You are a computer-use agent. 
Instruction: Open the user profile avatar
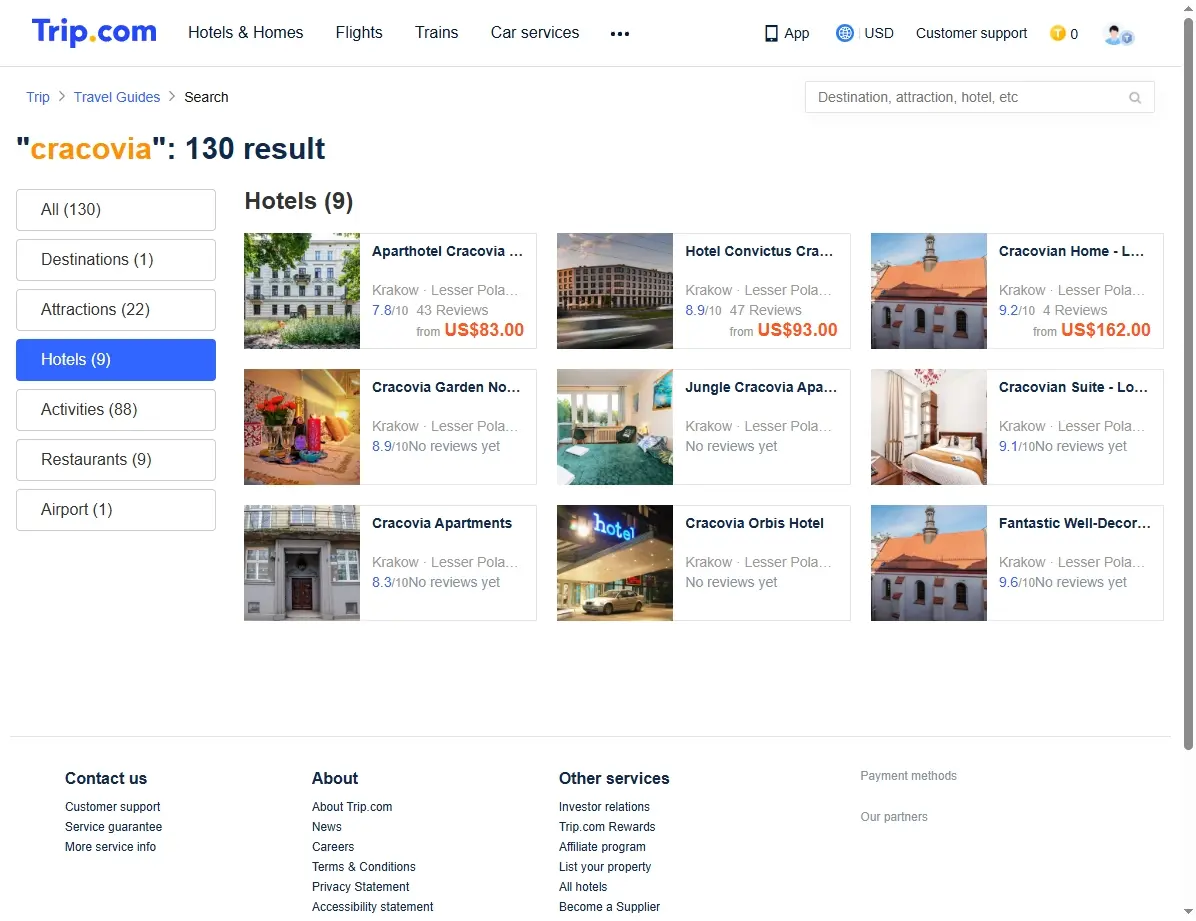pos(1118,34)
